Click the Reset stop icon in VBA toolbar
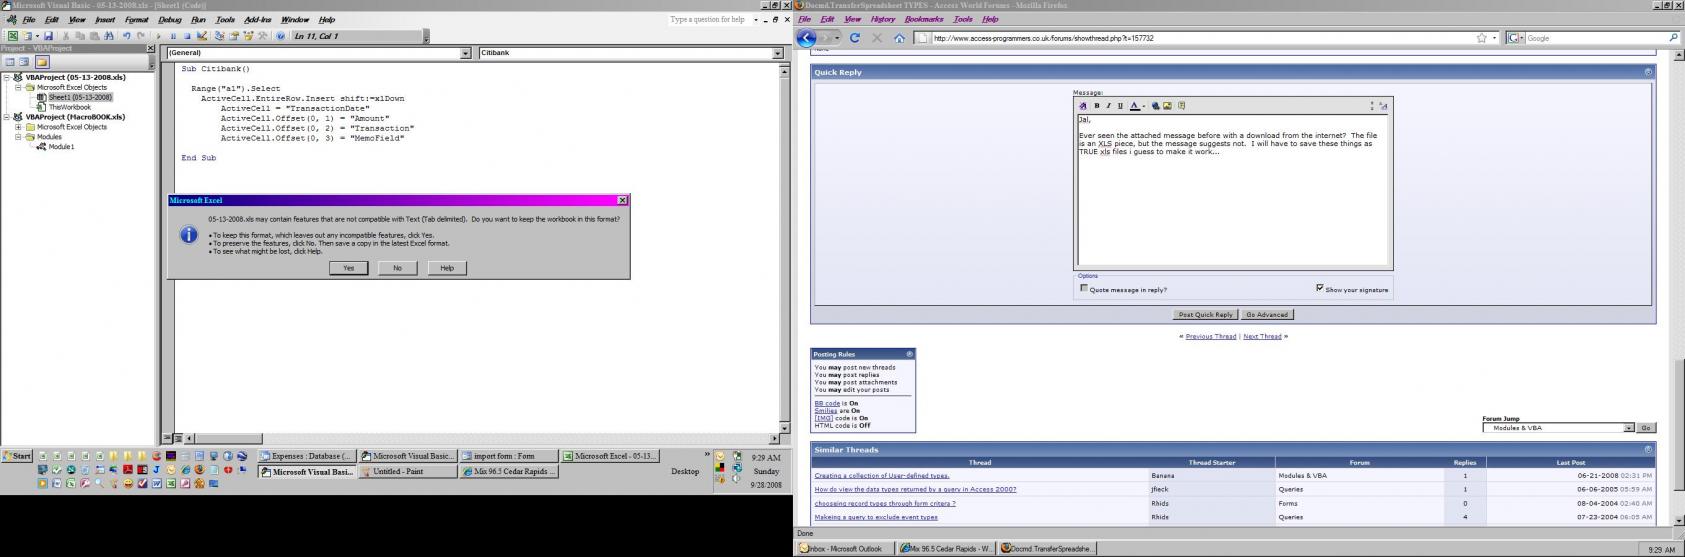Viewport: 1685px width, 557px height. click(x=187, y=36)
